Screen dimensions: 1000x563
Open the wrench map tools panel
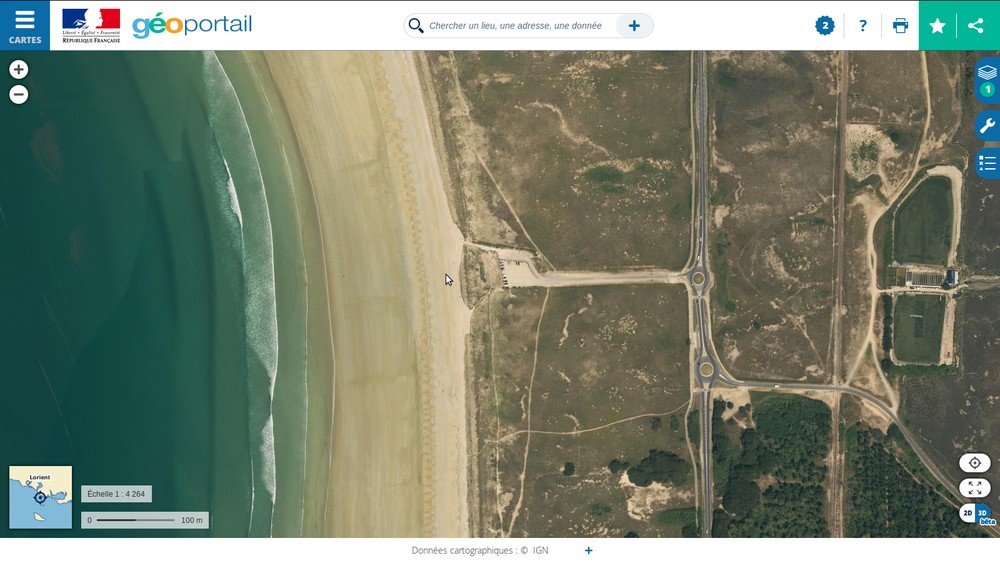click(987, 126)
